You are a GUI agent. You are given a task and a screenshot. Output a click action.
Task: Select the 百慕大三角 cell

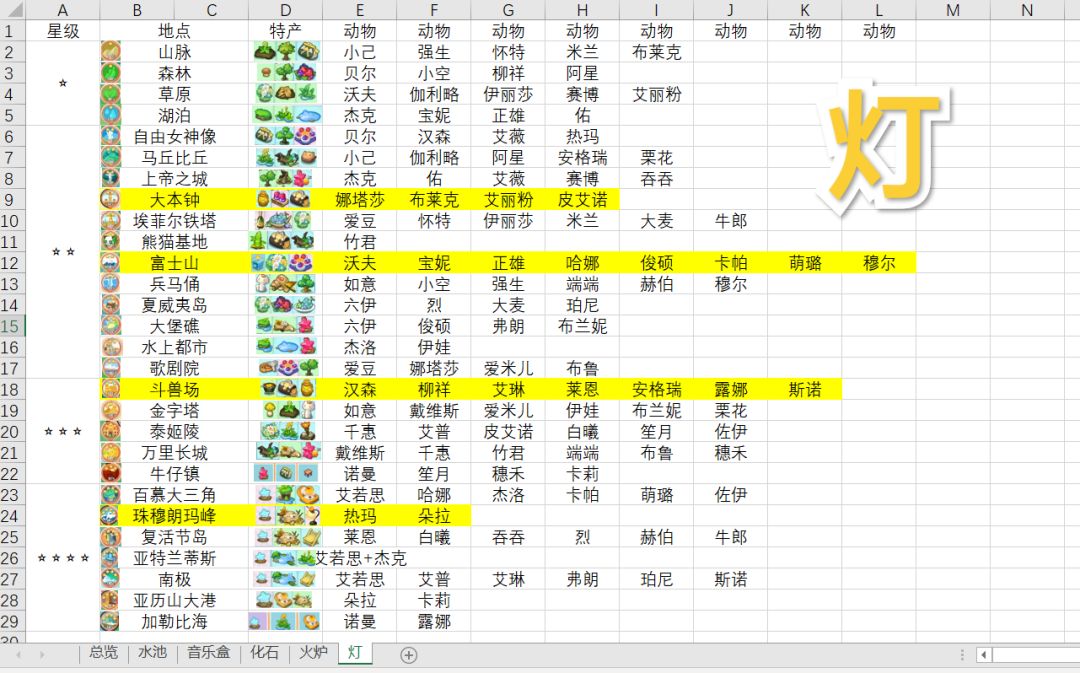coord(174,495)
